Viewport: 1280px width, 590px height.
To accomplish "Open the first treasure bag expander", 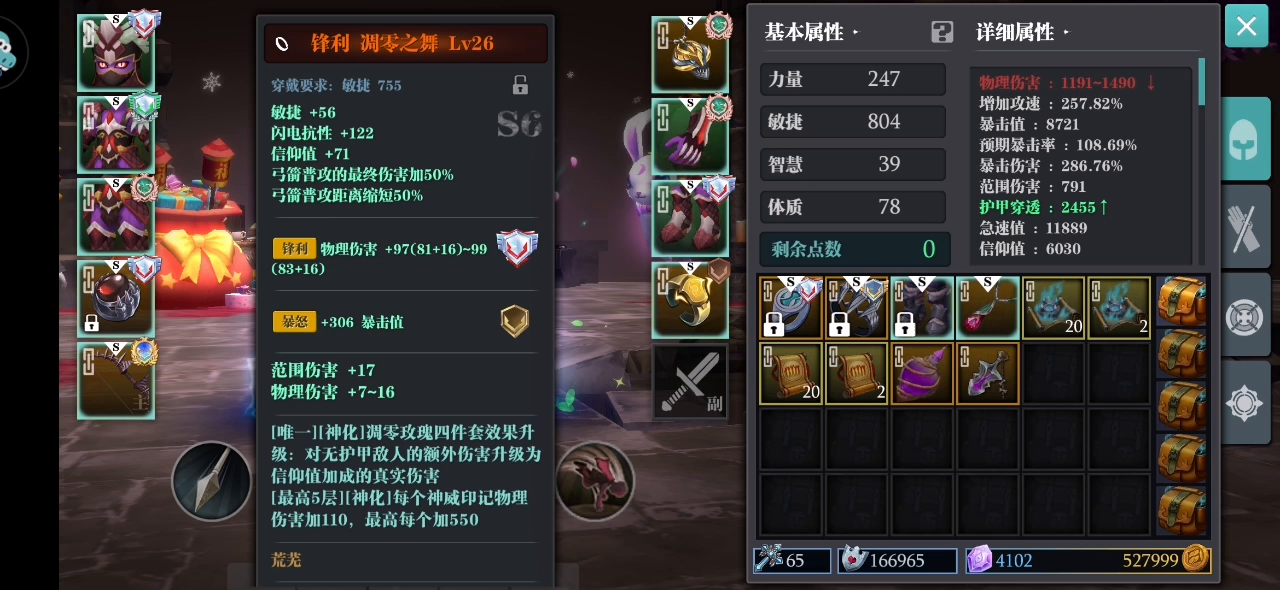I will [x=1182, y=301].
